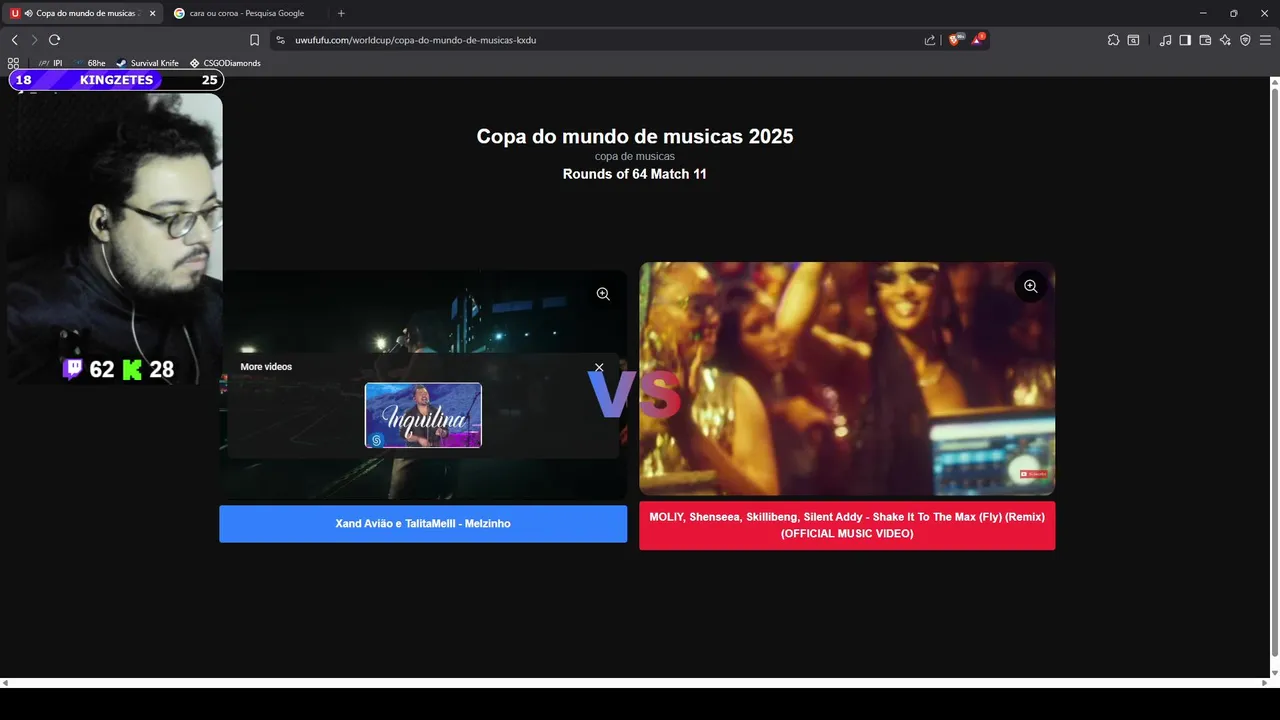The image size is (1280, 720).
Task: Open the Brave Wallet icon
Action: 1205,40
